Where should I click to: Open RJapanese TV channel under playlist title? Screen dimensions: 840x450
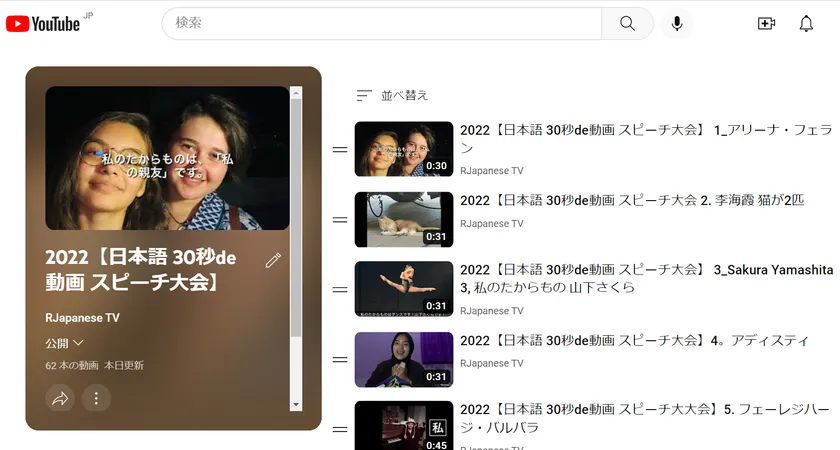pos(82,318)
